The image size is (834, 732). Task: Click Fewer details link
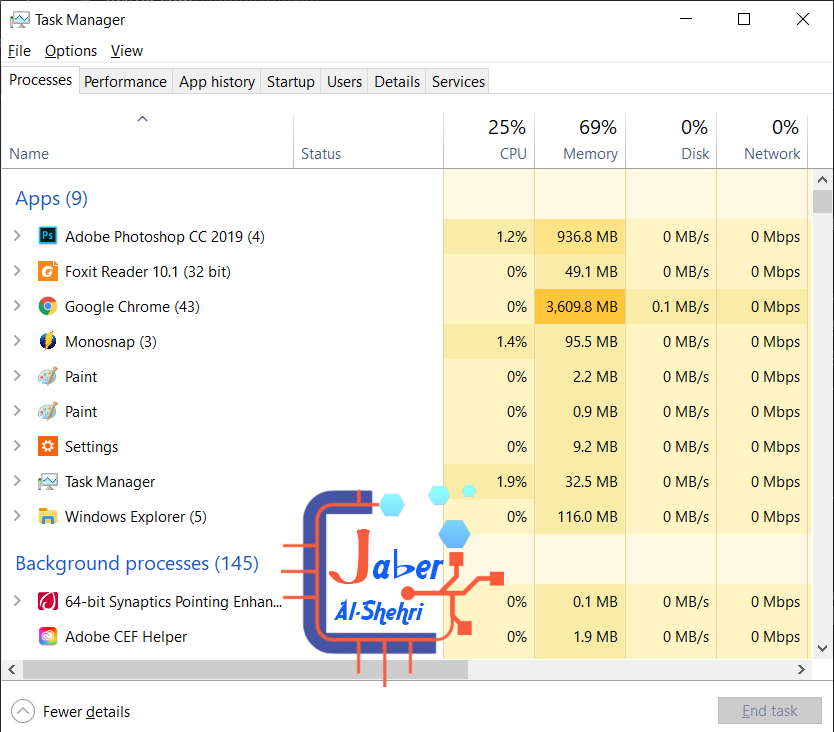click(x=86, y=712)
